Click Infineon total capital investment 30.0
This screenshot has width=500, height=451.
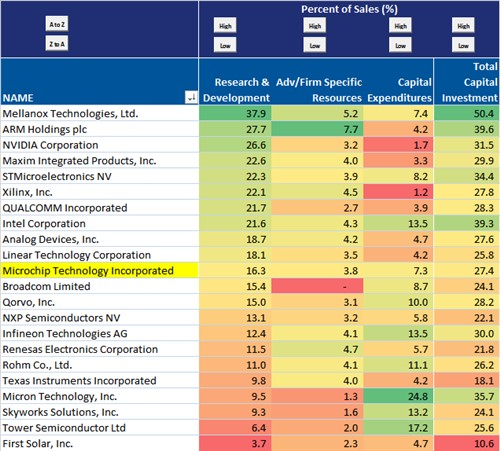(x=467, y=333)
